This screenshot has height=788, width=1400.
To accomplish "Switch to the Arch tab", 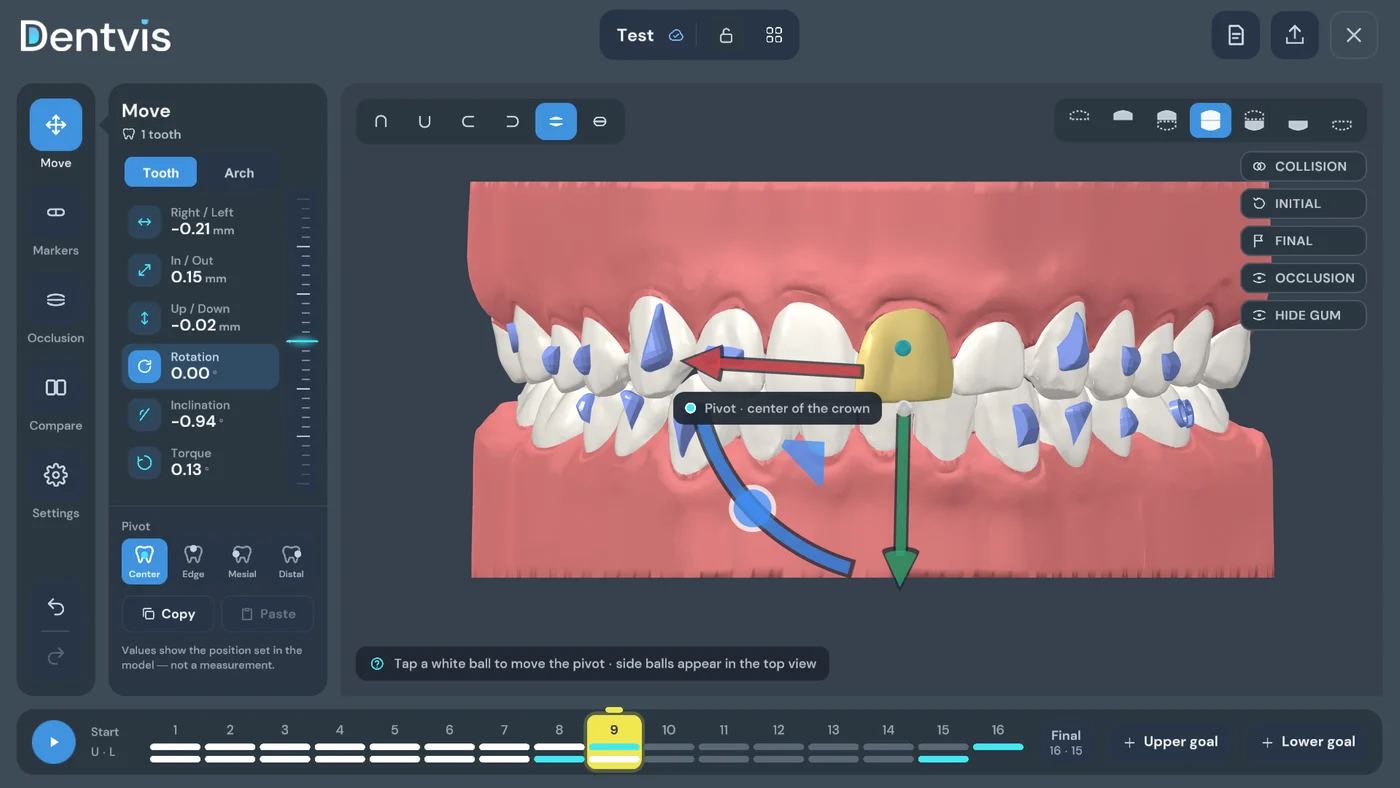I will [x=239, y=172].
